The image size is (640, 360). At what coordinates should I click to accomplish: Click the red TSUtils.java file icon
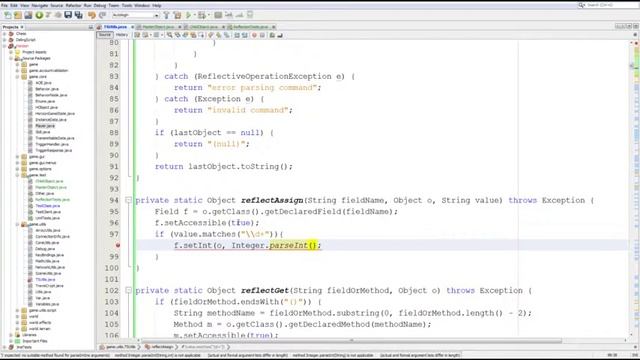pos(30,280)
